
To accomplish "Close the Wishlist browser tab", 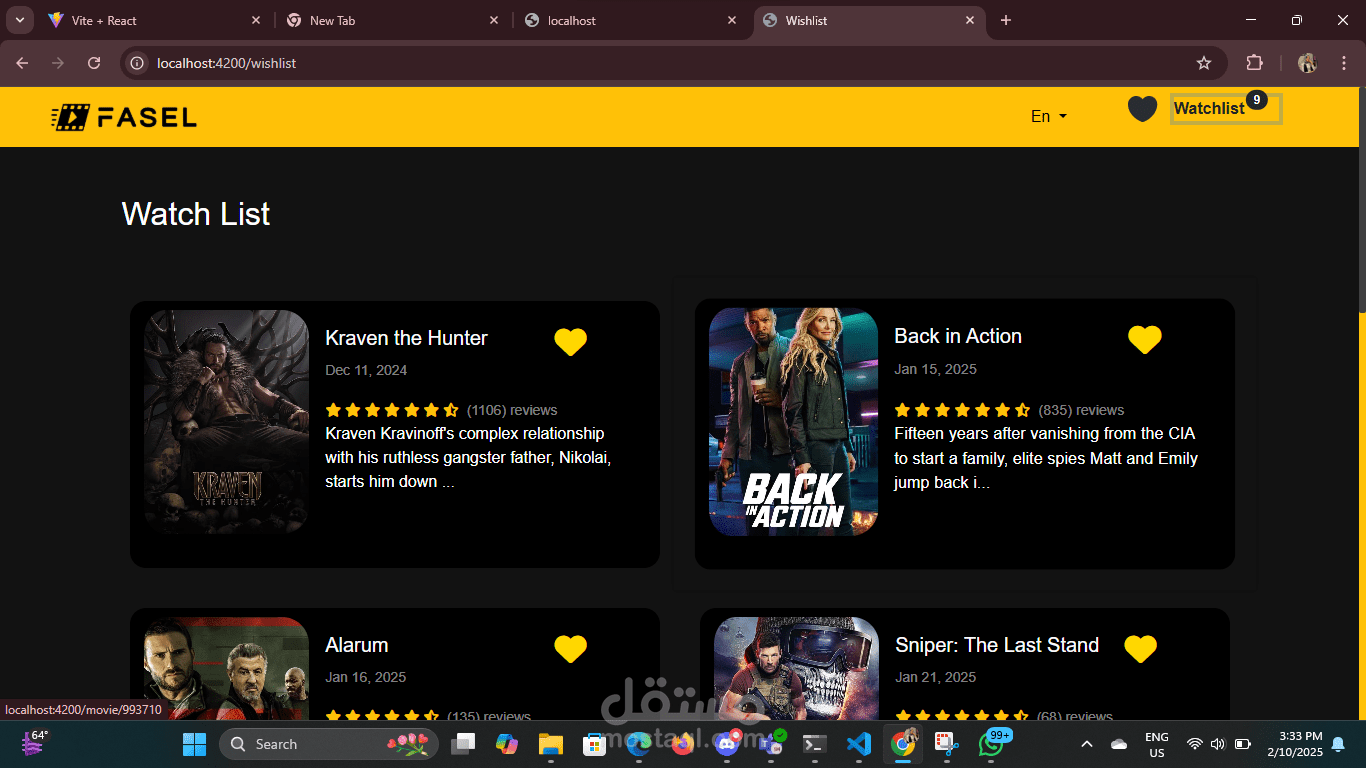I will tap(970, 20).
